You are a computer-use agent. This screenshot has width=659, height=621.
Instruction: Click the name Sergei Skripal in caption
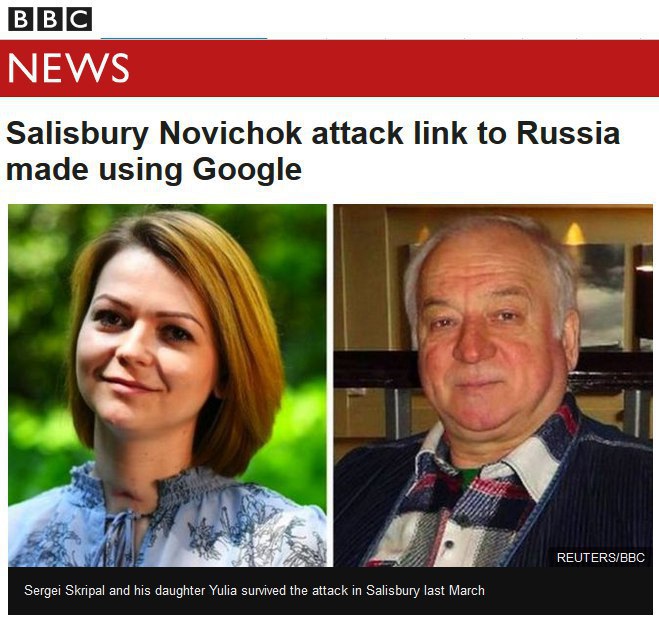click(64, 591)
